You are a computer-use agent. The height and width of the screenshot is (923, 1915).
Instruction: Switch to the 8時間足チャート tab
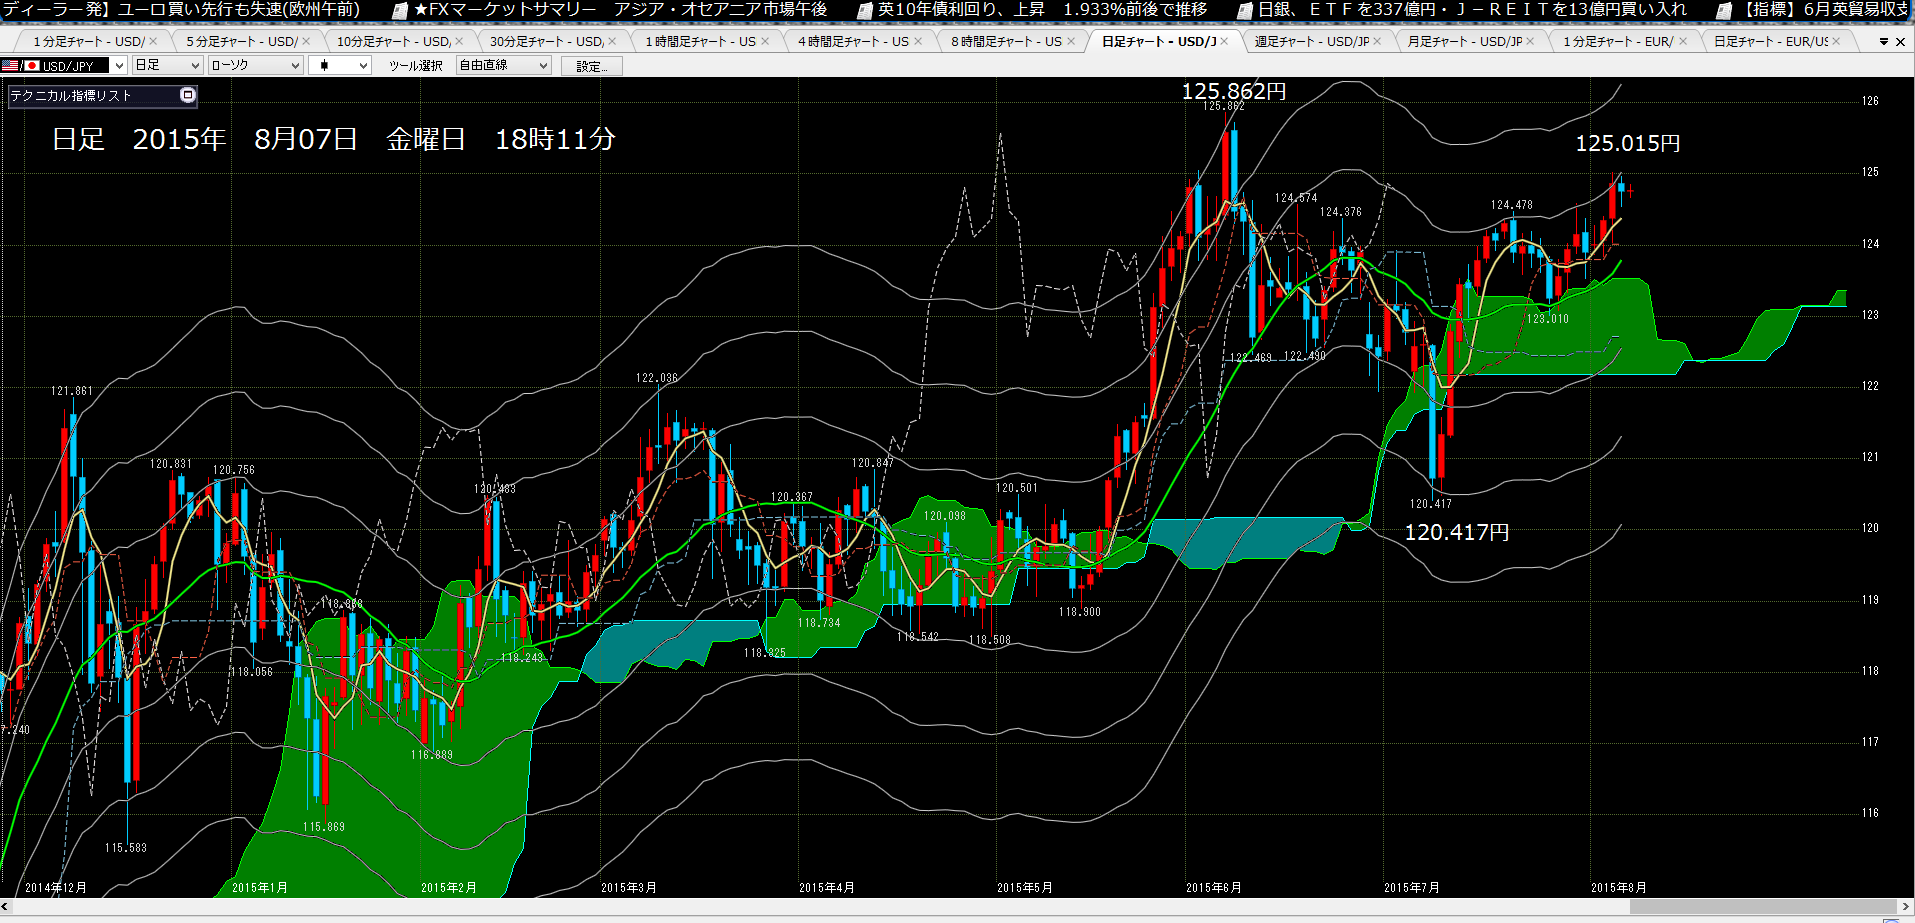[1006, 41]
